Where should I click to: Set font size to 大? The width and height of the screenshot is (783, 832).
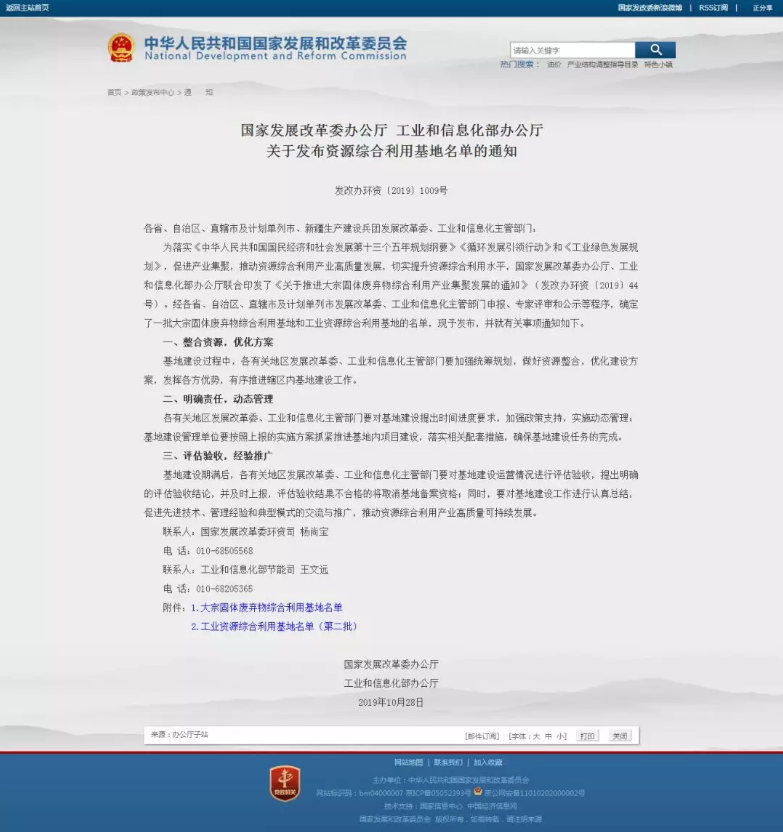coord(536,736)
